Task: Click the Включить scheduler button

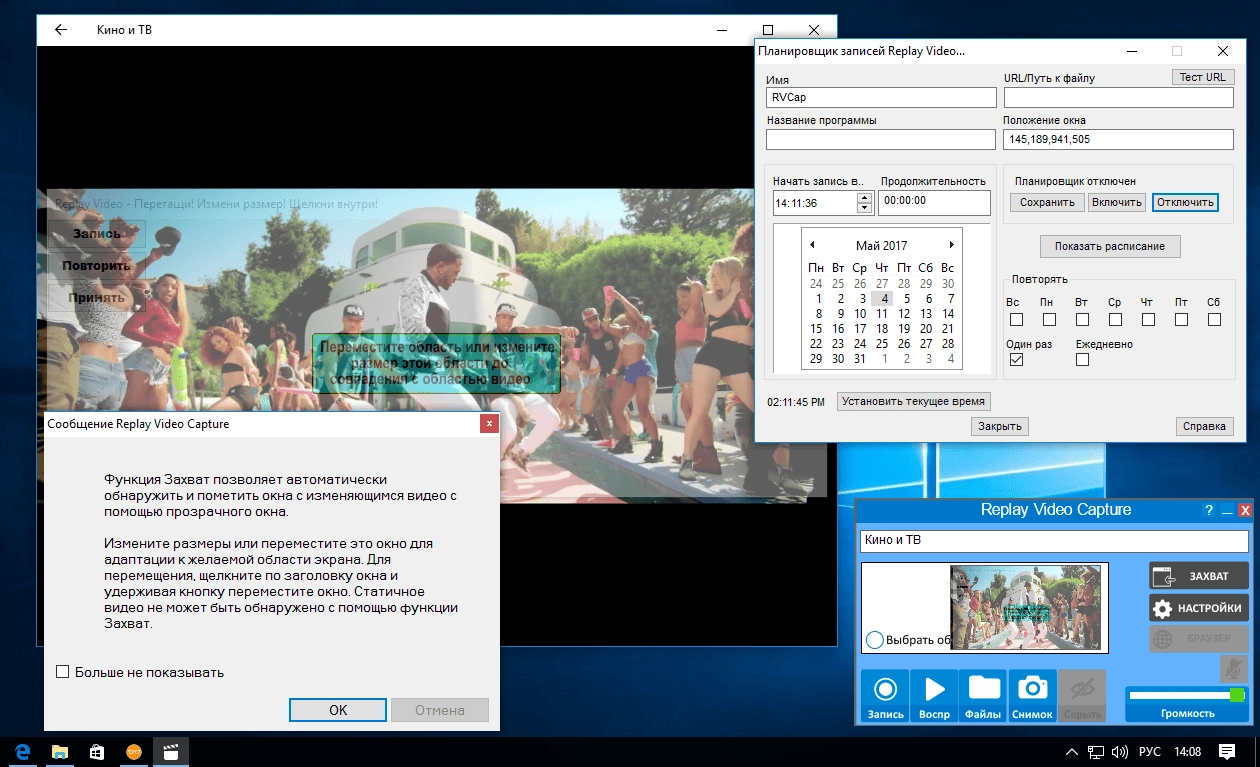Action: click(1117, 202)
